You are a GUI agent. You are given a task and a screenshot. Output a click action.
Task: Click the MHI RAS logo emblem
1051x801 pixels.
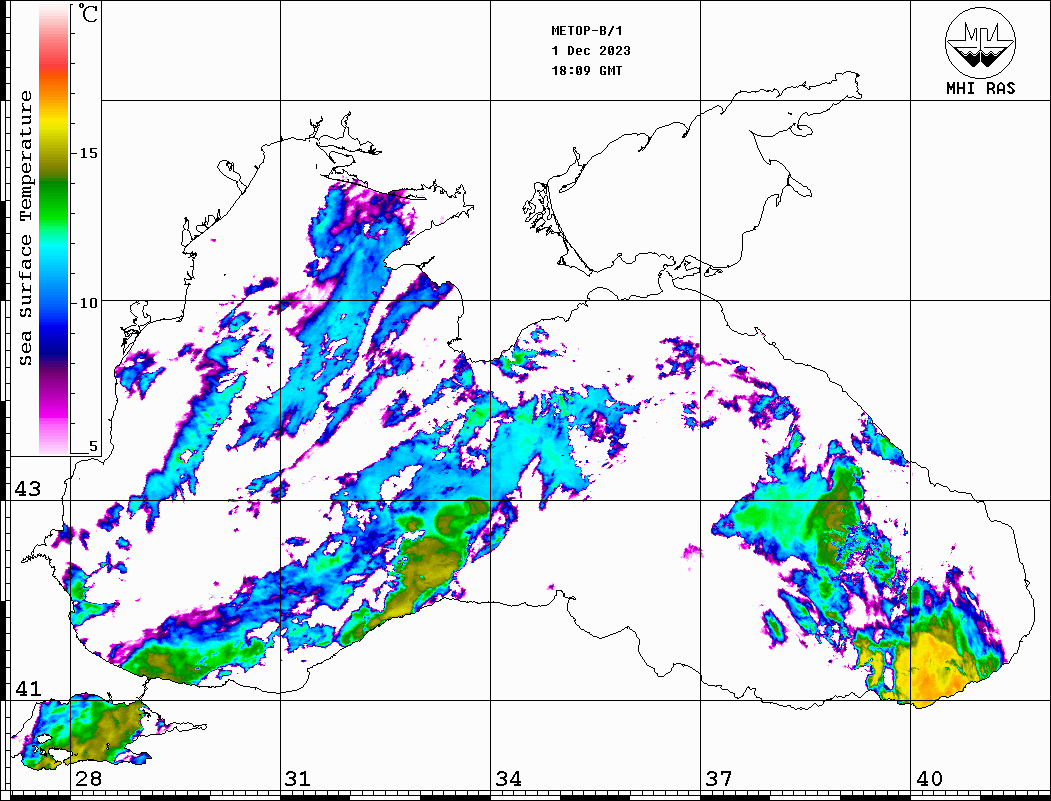(981, 42)
